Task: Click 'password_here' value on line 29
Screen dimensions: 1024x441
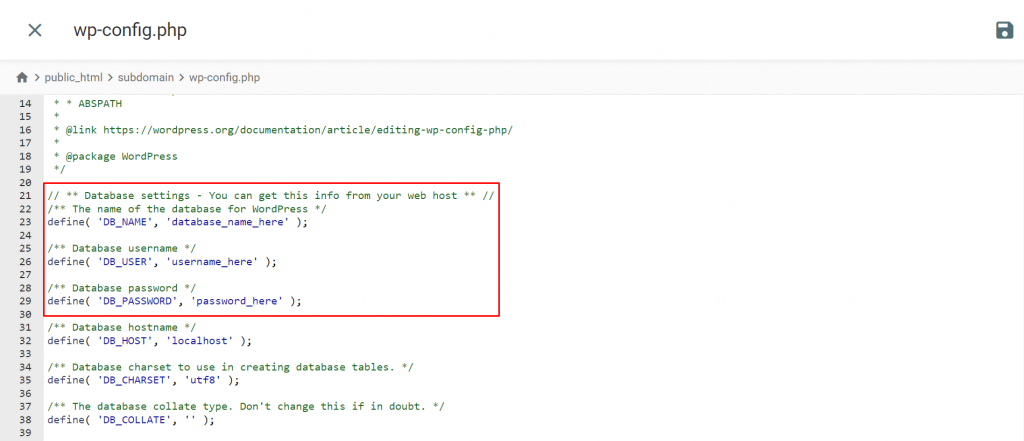Action: [236, 301]
